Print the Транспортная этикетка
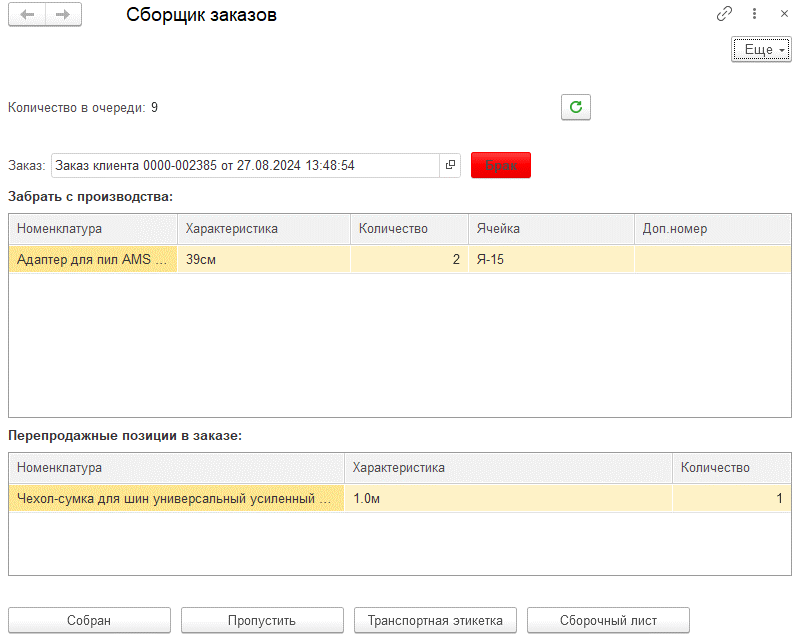 pyautogui.click(x=435, y=620)
